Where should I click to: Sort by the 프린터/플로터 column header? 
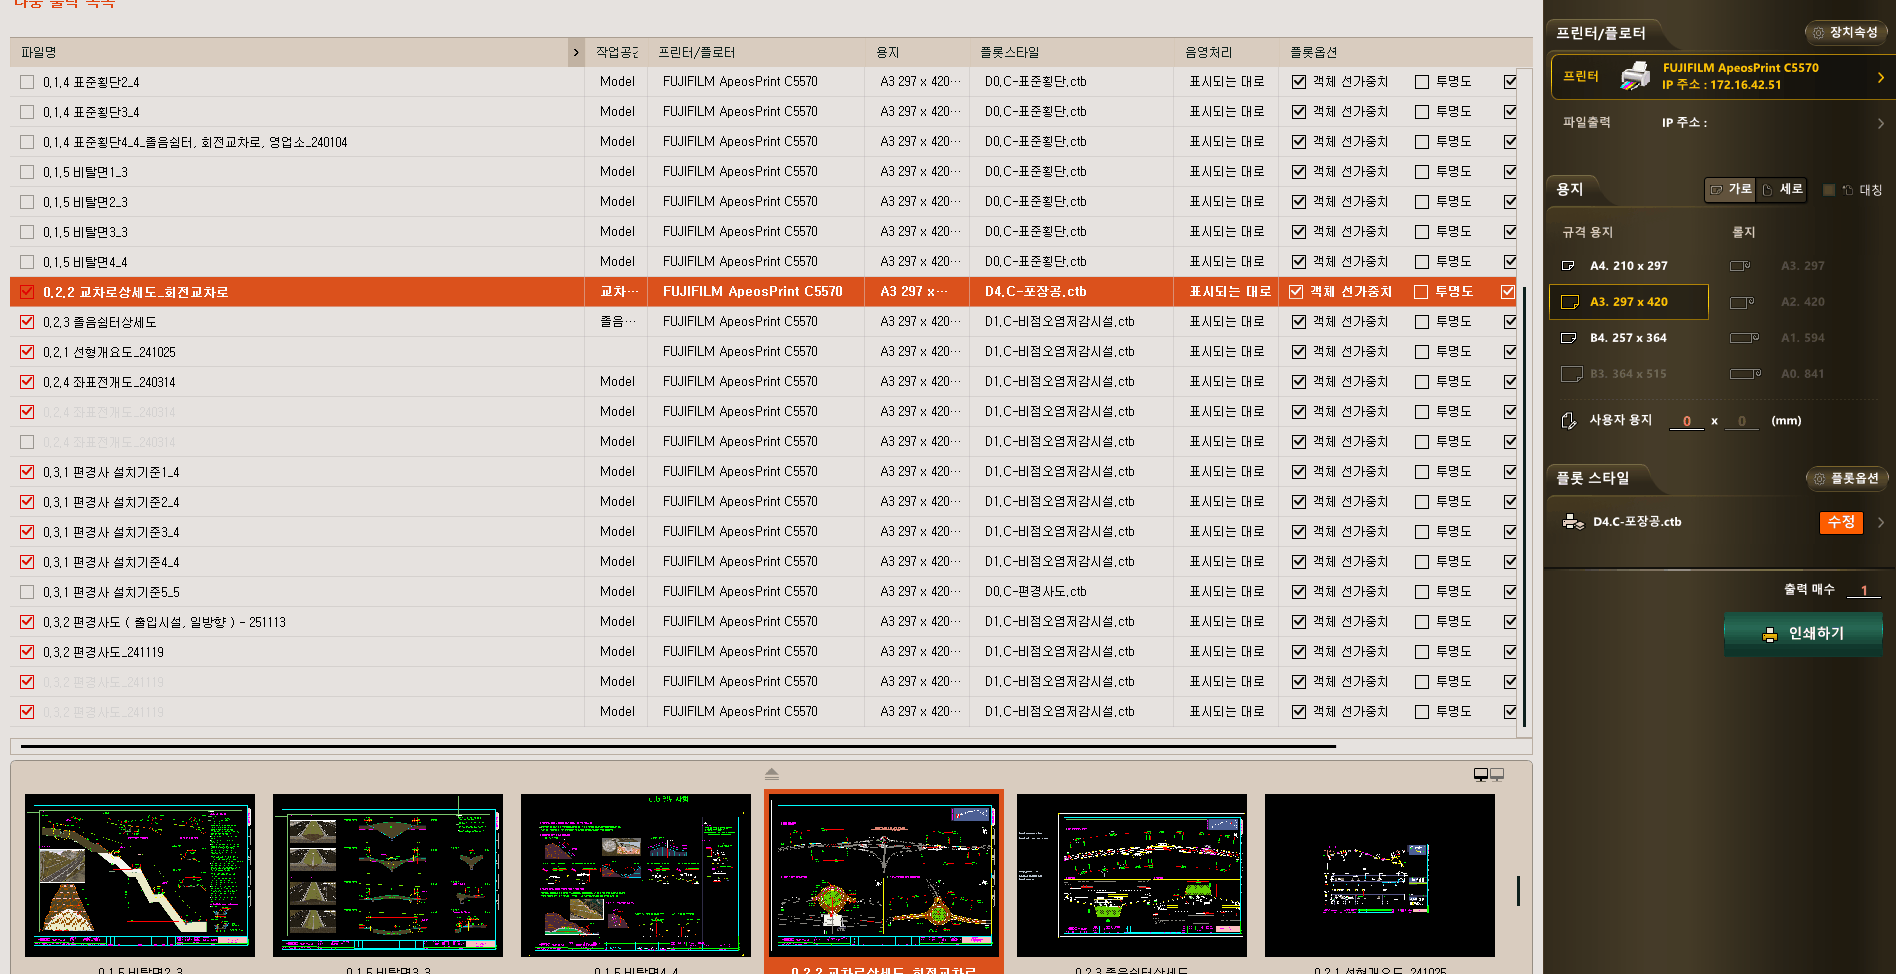[696, 52]
